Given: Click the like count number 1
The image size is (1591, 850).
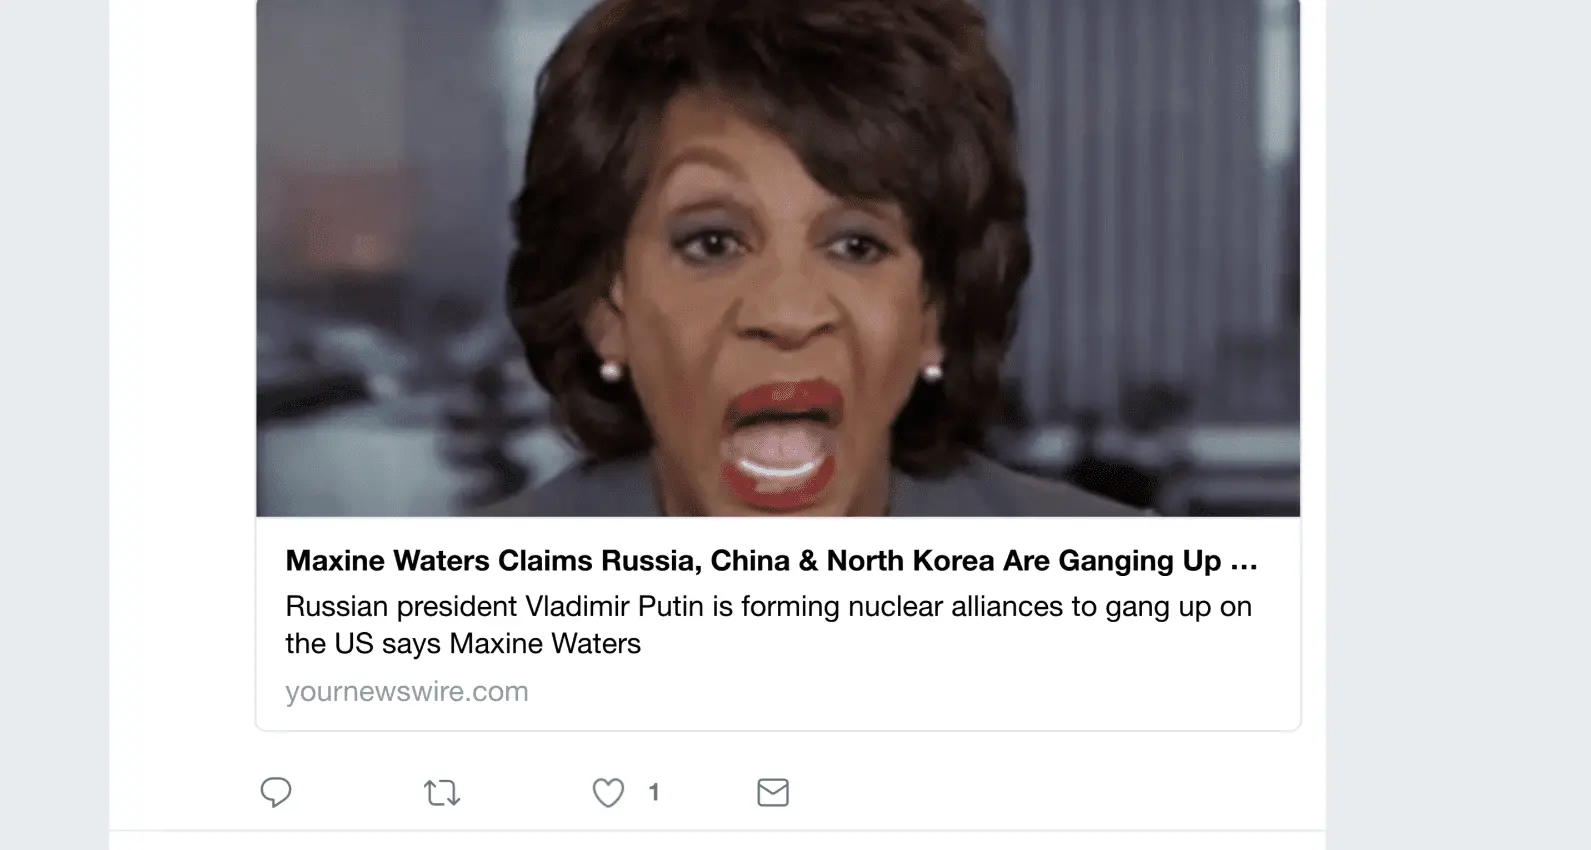Looking at the screenshot, I should [x=654, y=792].
